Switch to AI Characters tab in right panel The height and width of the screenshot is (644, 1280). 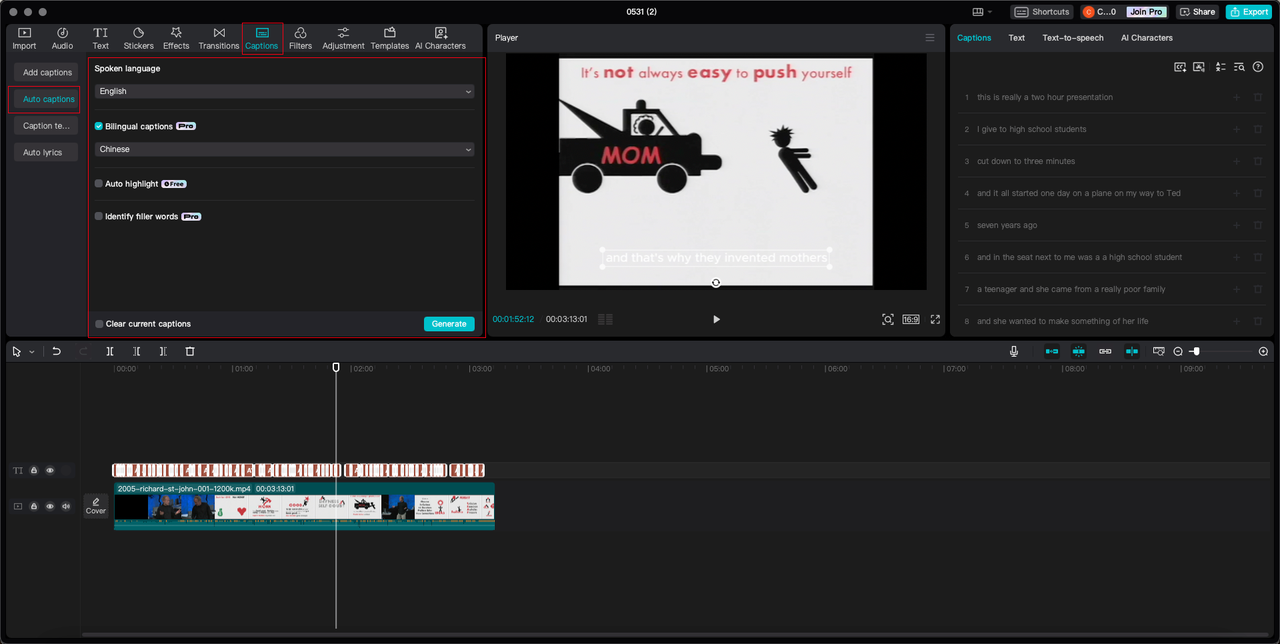[x=1147, y=38]
